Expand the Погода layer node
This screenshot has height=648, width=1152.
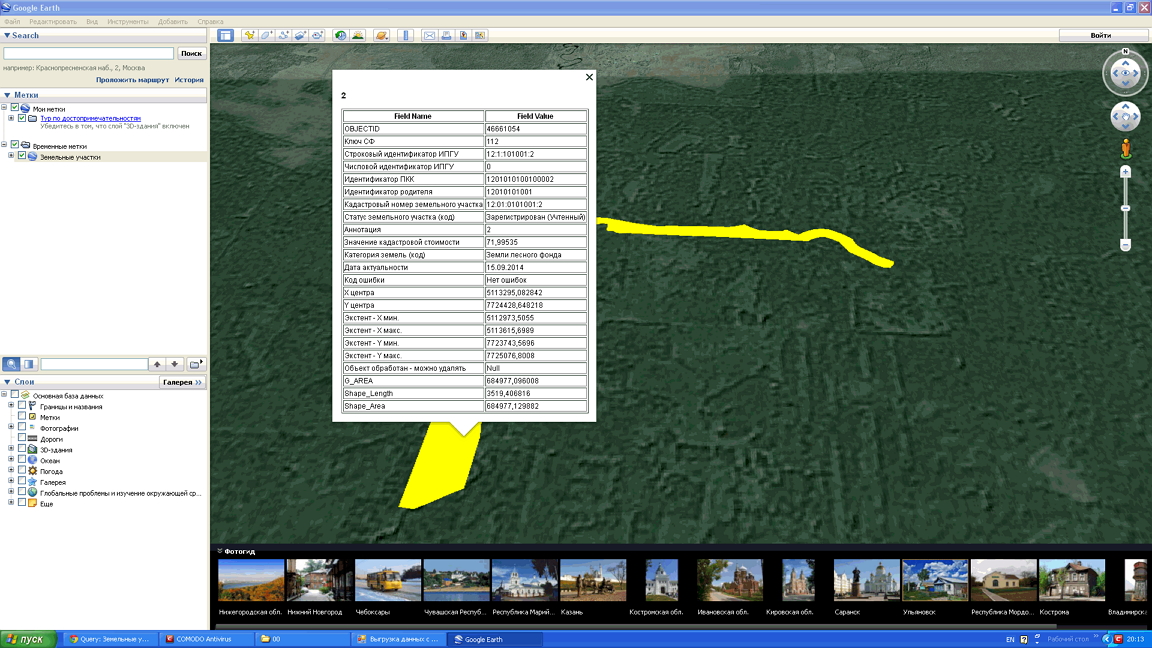coord(11,471)
